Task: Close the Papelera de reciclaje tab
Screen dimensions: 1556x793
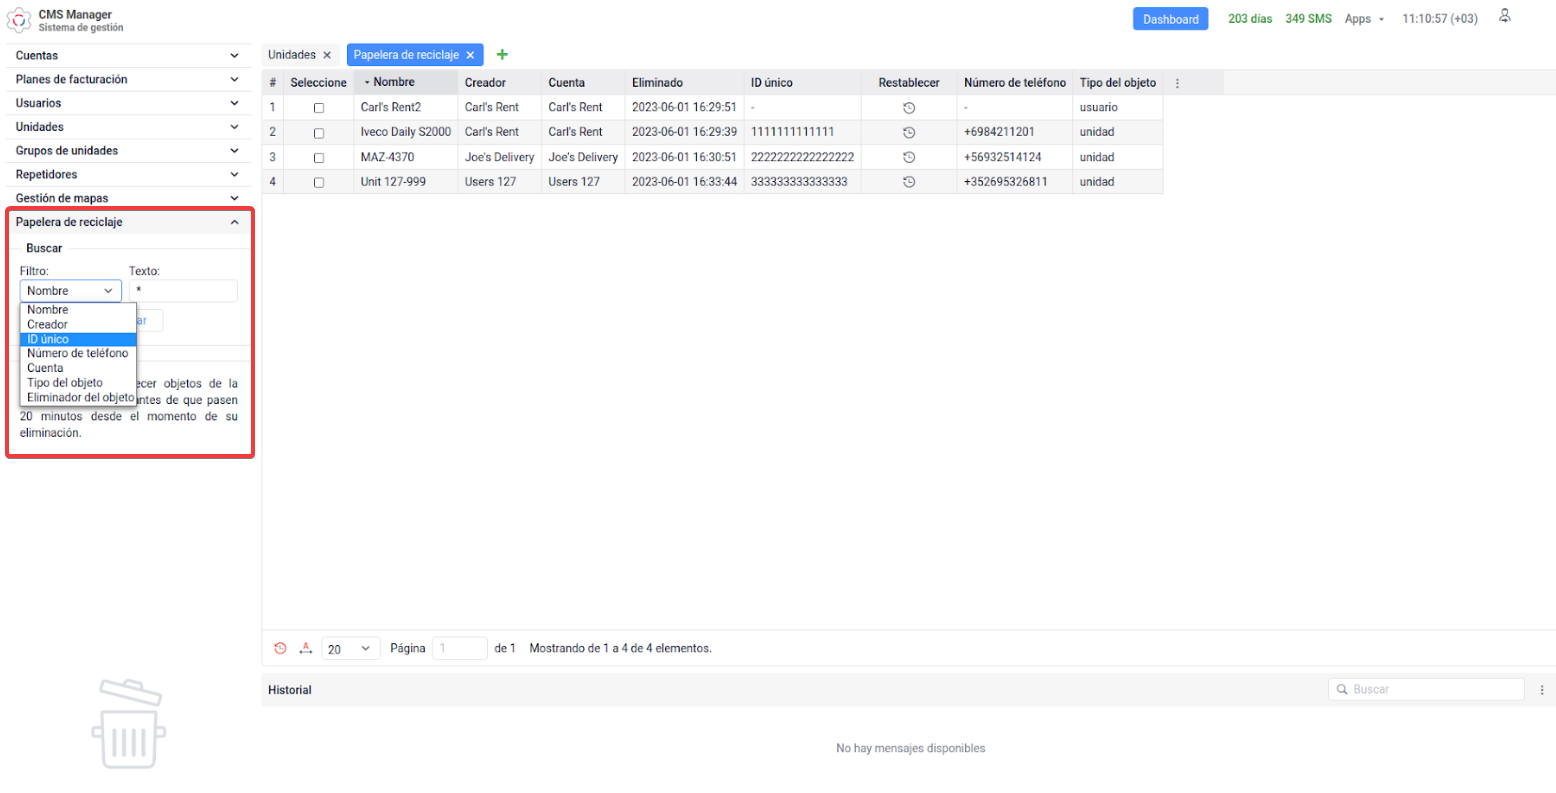Action: 470,56
